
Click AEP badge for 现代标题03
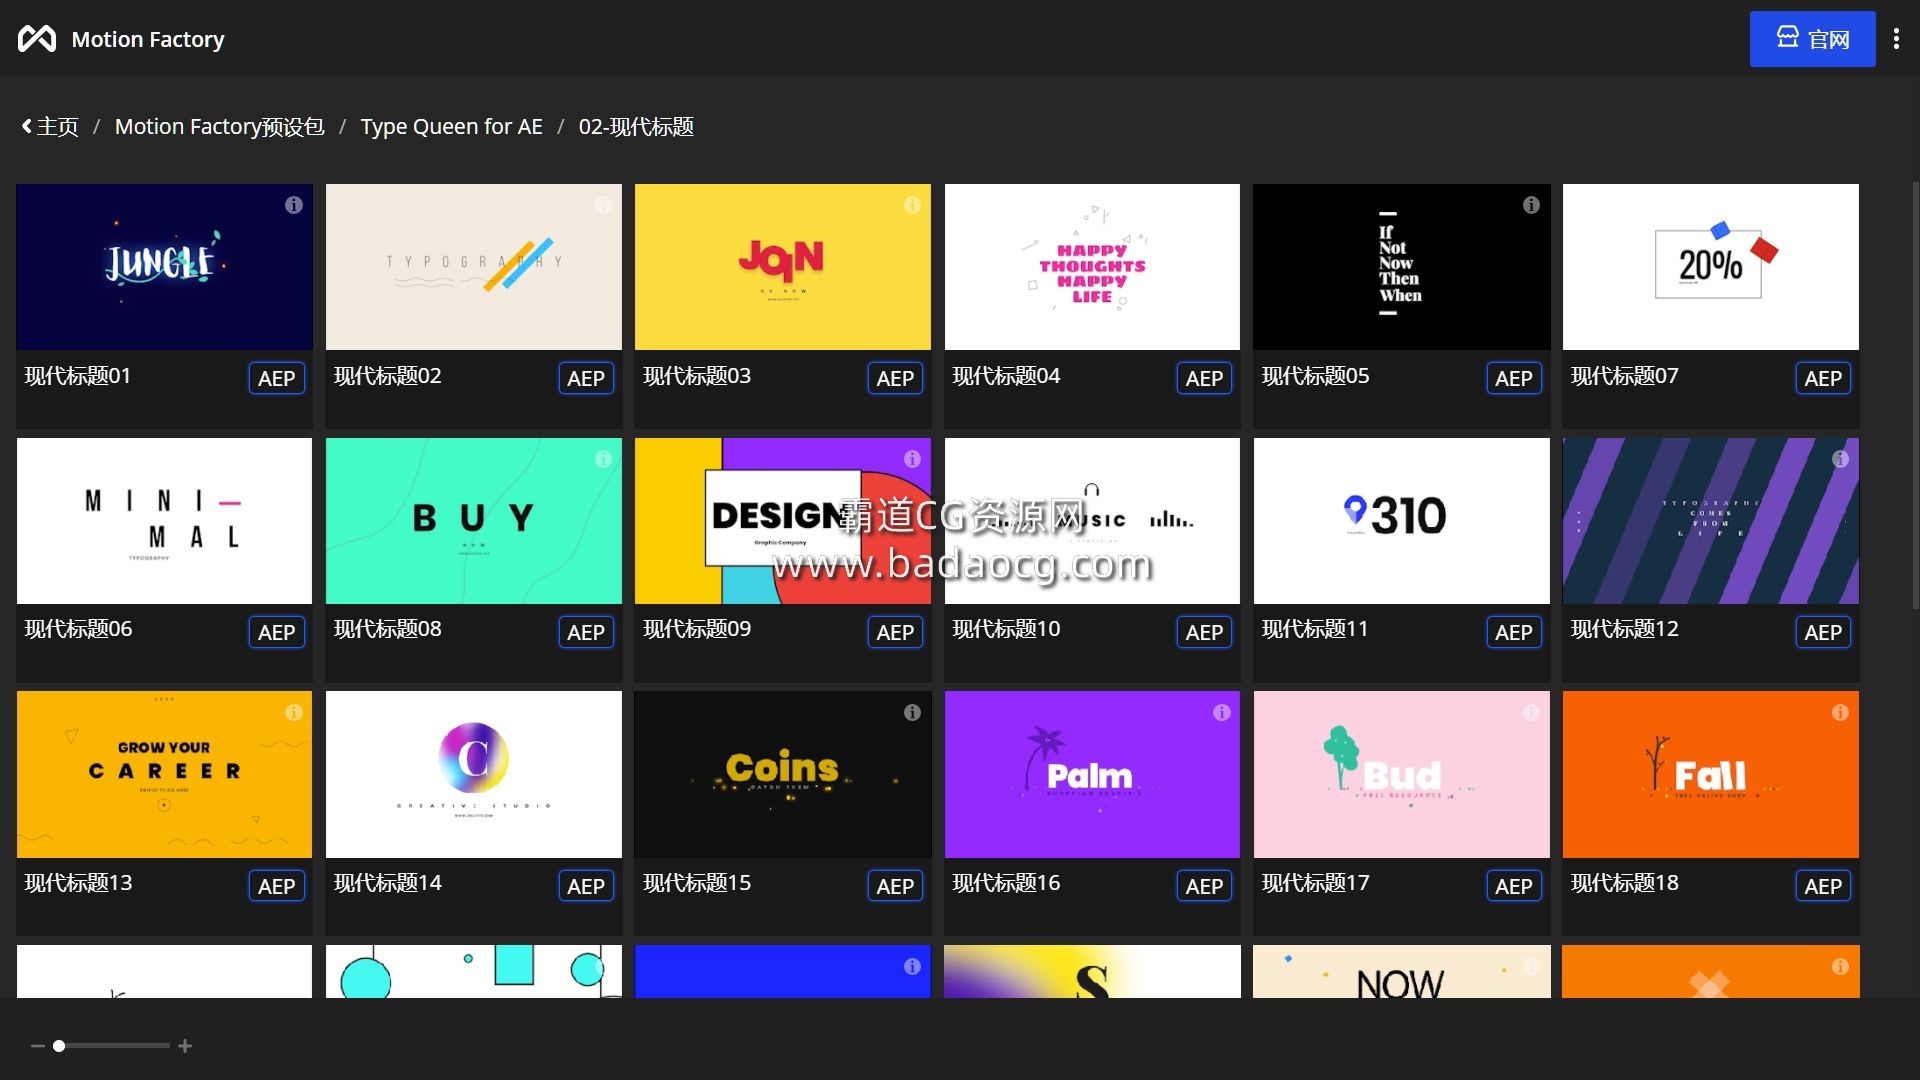pos(895,379)
